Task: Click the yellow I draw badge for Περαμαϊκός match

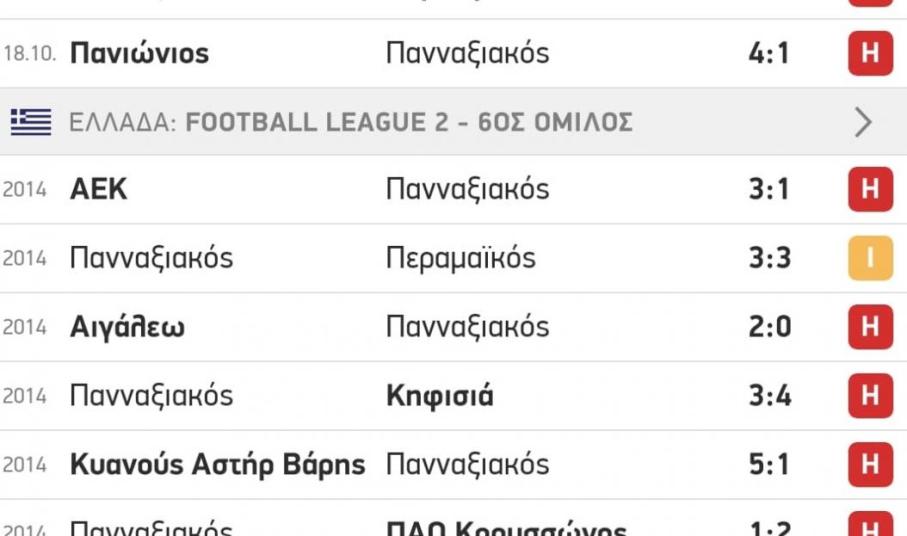Action: 869,259
